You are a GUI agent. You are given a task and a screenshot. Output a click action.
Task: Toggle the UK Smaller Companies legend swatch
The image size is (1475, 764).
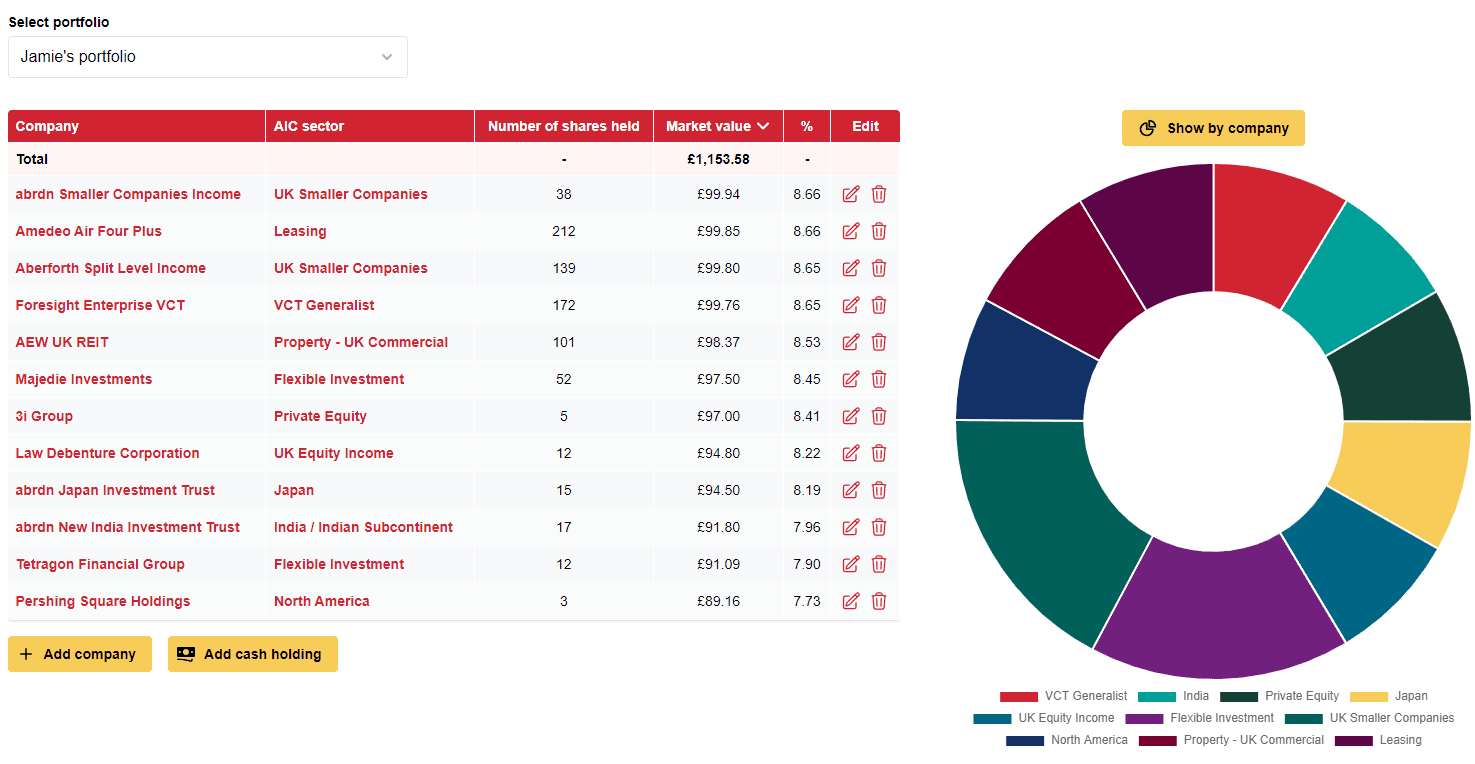click(x=1304, y=718)
